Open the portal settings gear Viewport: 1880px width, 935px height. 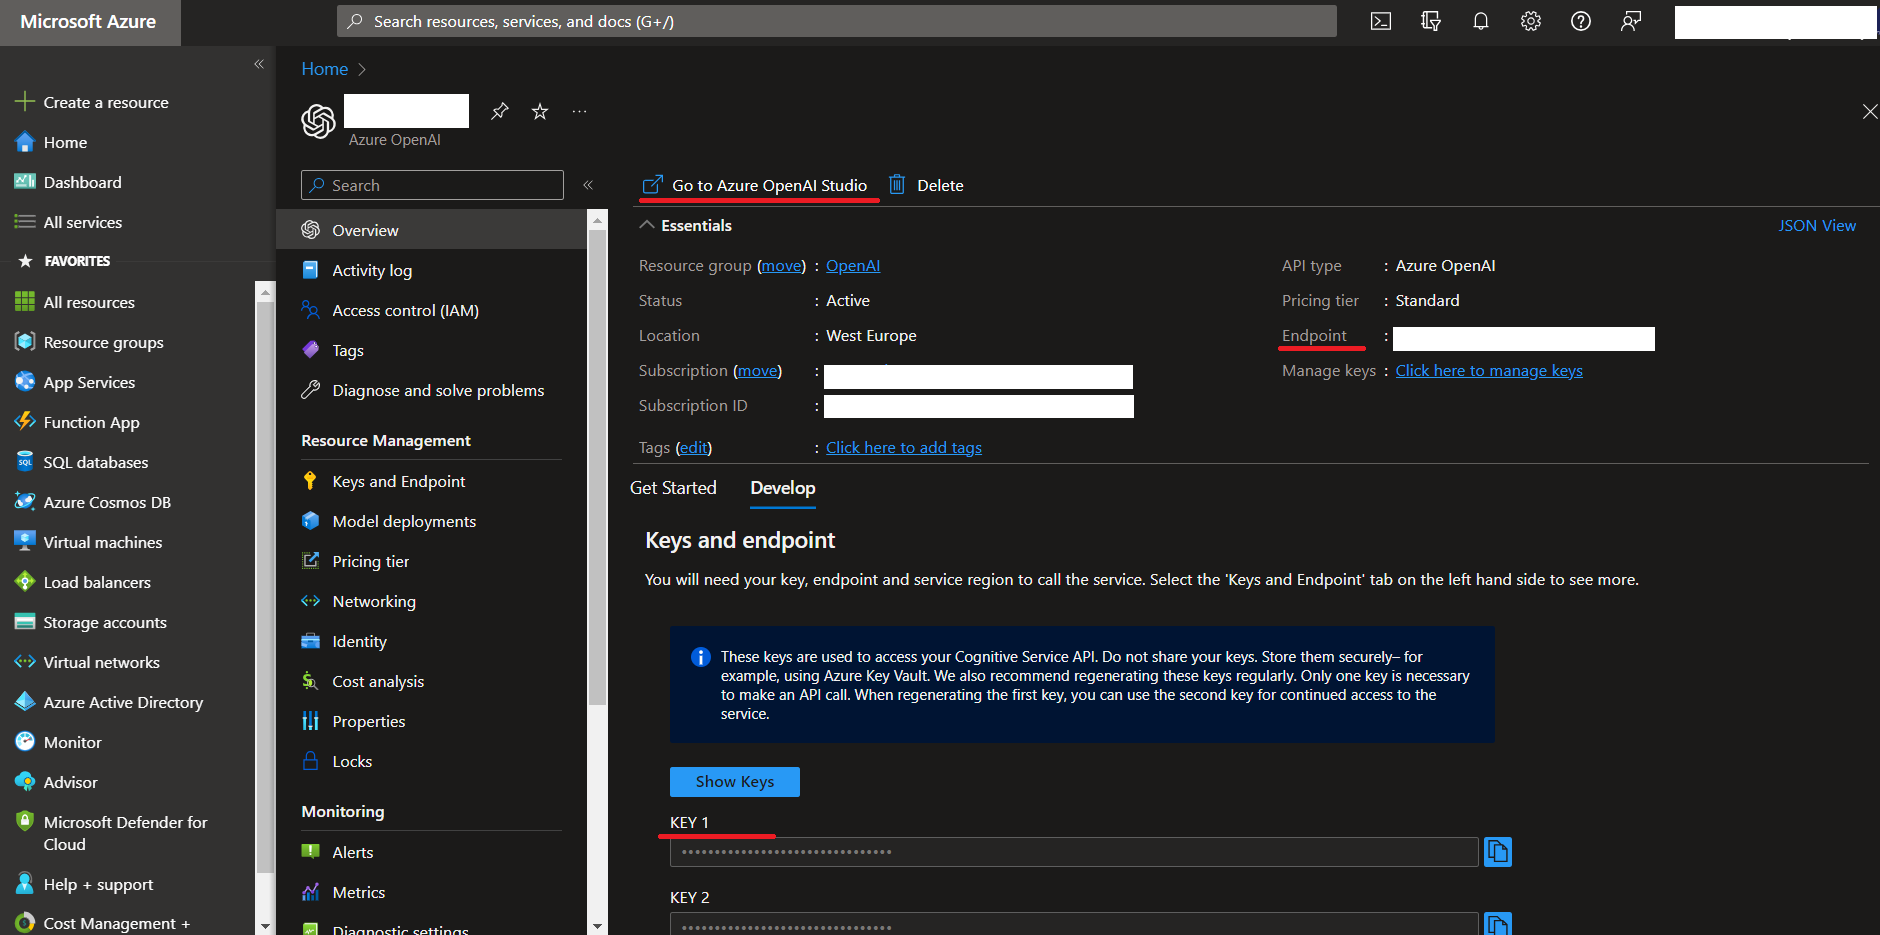click(x=1531, y=21)
